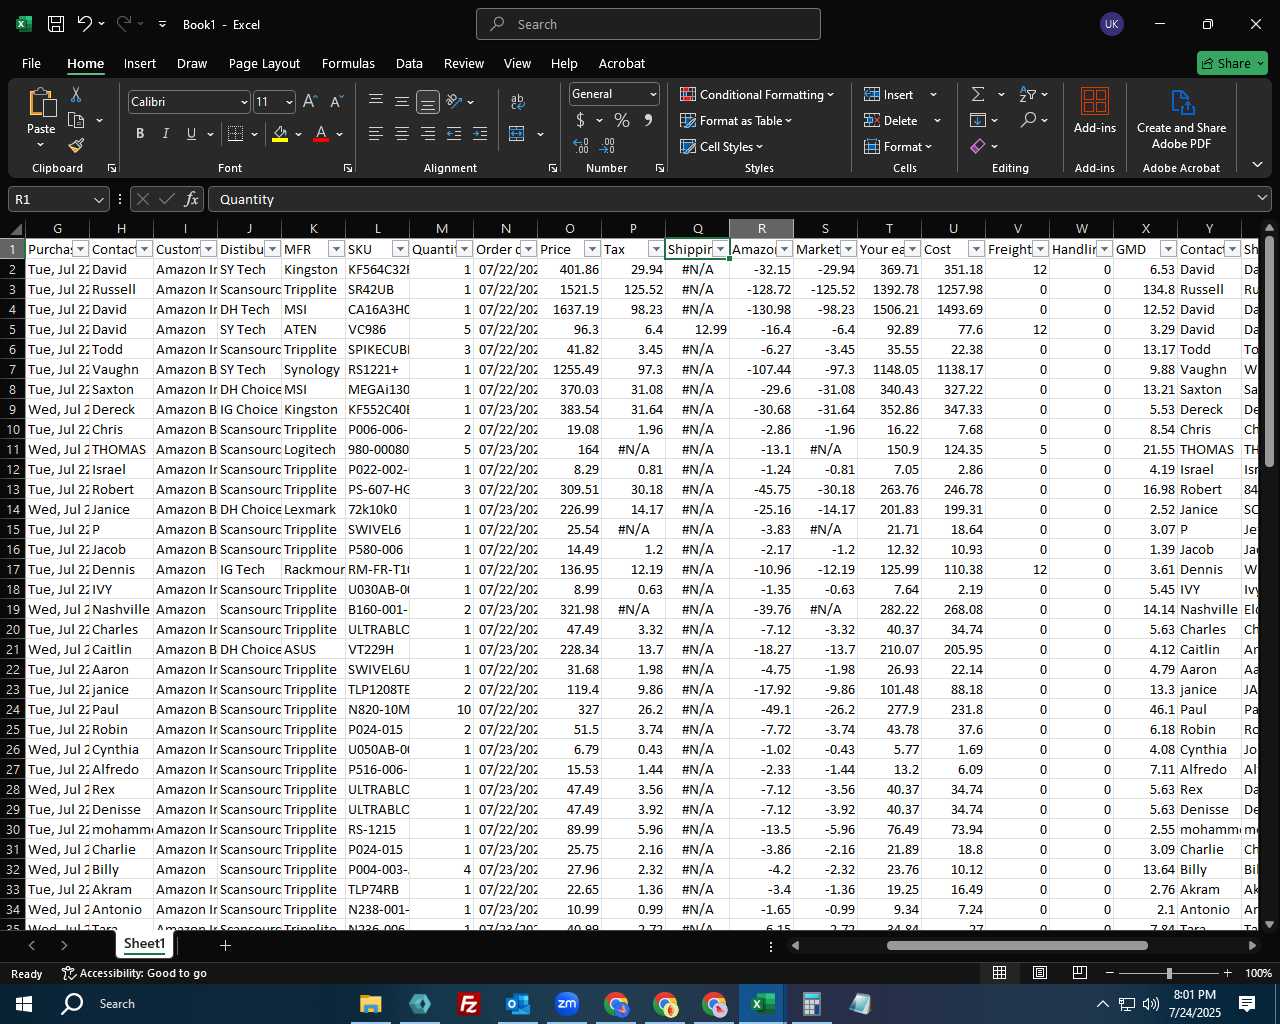1280x1024 pixels.
Task: Add a new sheet with plus icon
Action: point(225,945)
